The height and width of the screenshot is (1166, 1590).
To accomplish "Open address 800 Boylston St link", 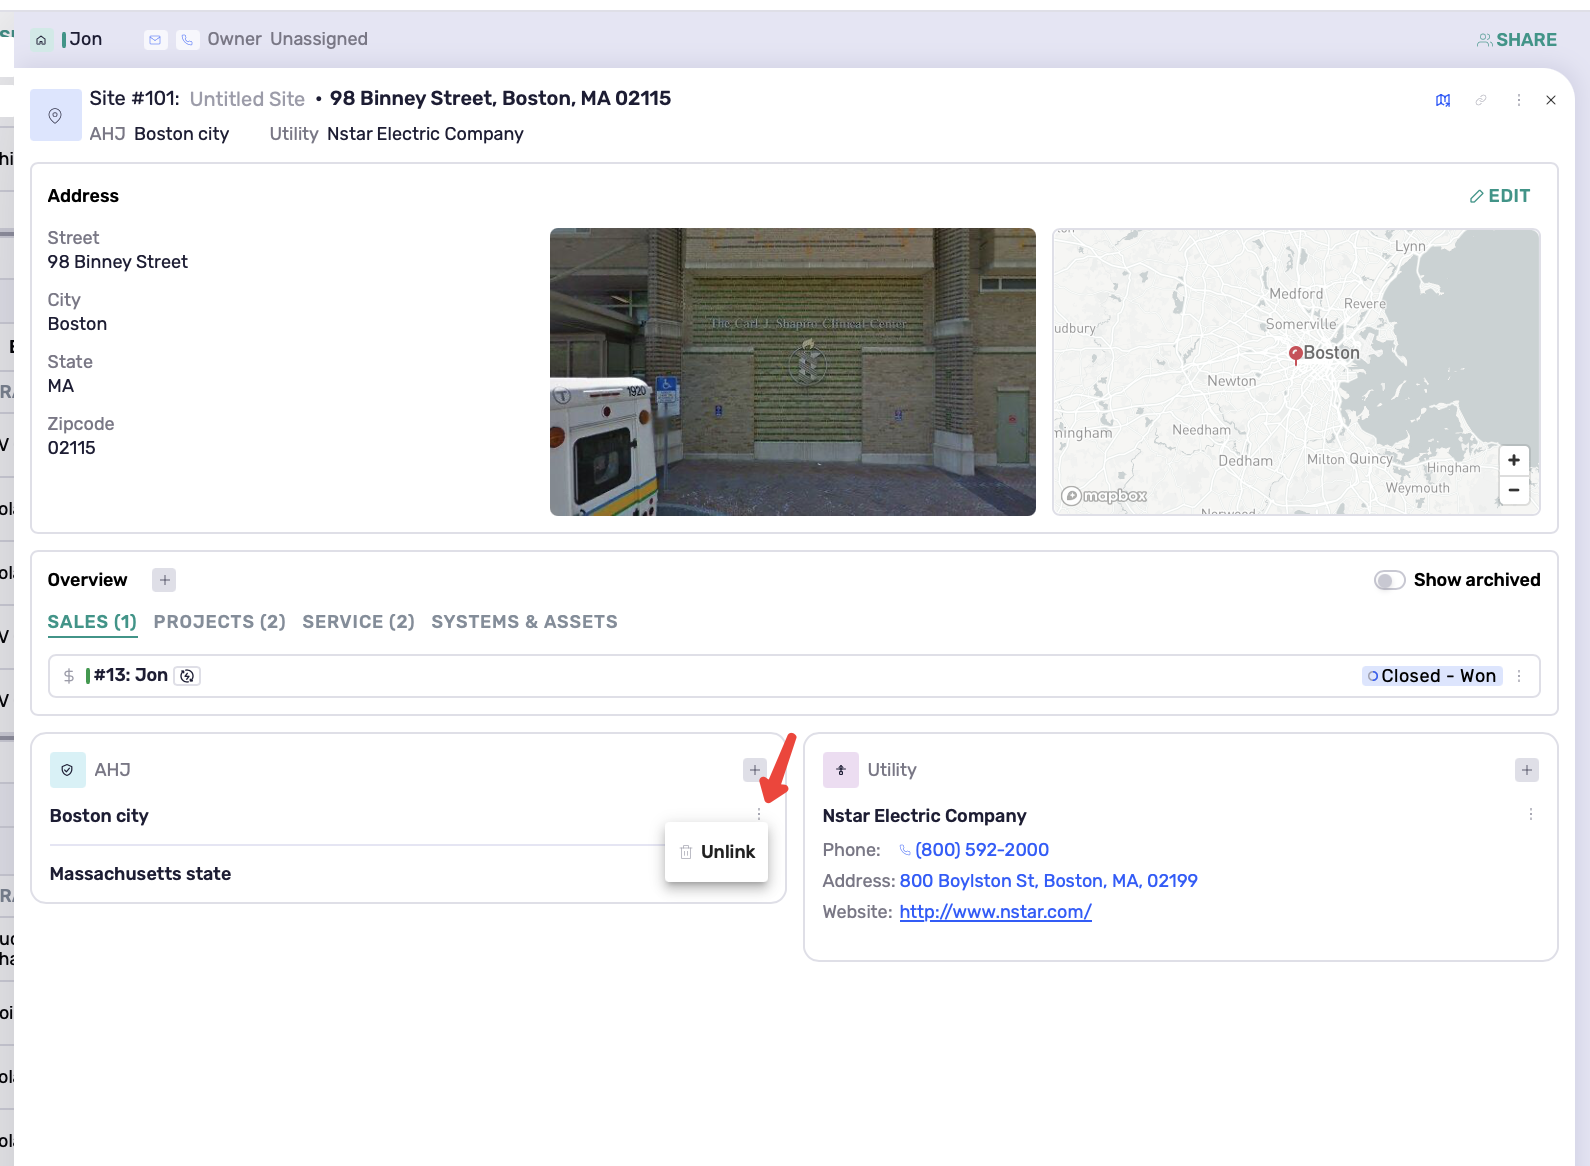I will 1049,881.
